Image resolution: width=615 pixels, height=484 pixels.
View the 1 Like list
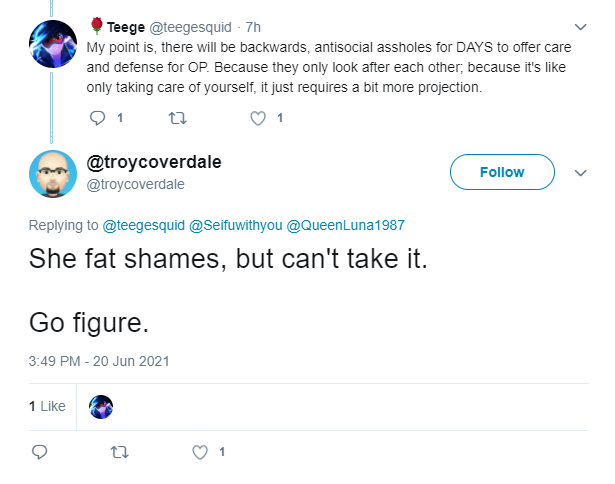(x=47, y=406)
